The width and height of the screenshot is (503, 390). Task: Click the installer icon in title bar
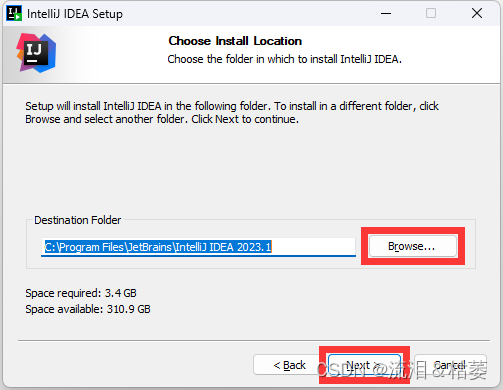coord(14,13)
